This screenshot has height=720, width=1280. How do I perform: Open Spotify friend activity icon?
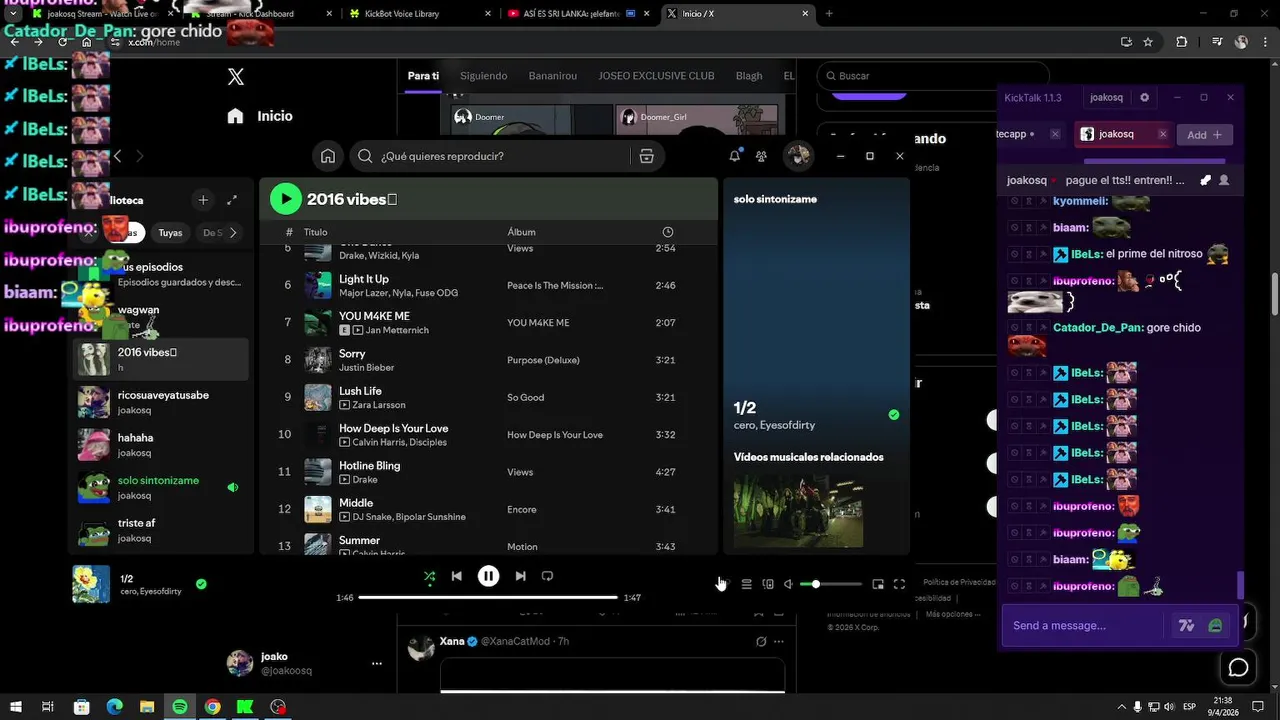762,156
